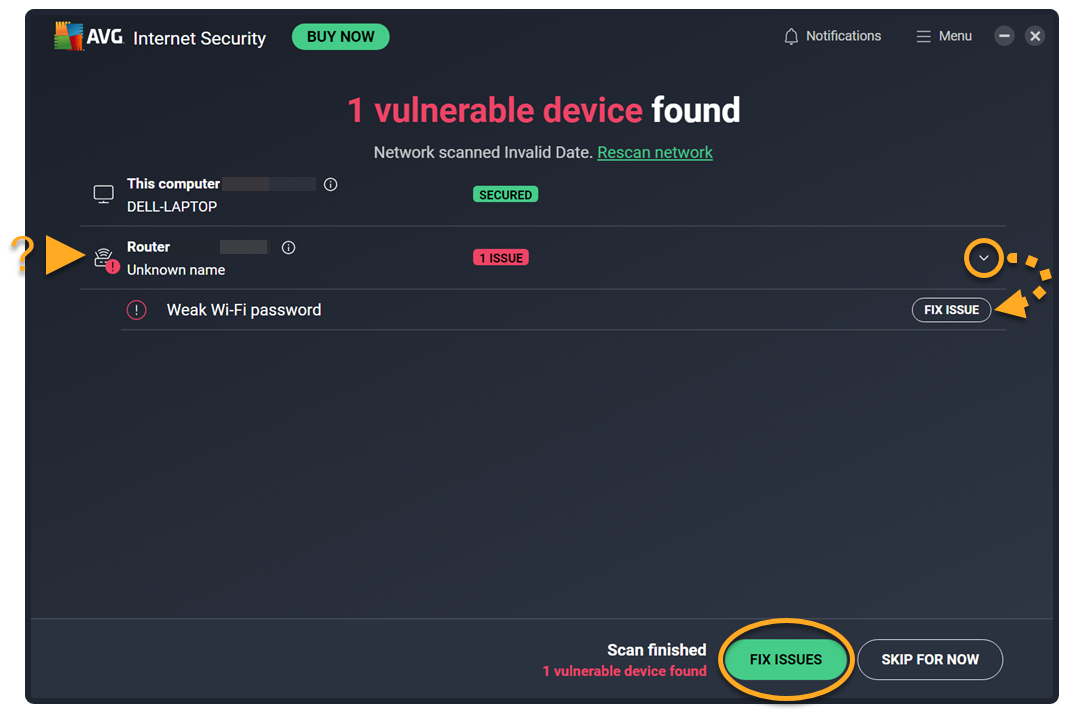Open info icon beside Router
Viewport: 1071px width, 712px height.
[289, 248]
